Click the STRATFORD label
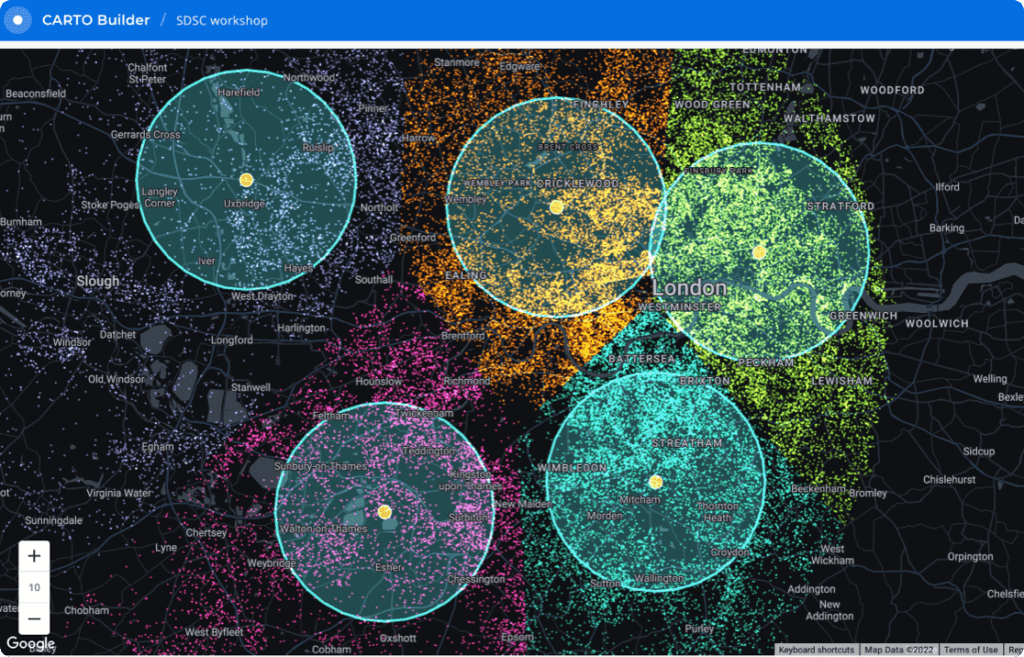1024x657 pixels. (840, 206)
